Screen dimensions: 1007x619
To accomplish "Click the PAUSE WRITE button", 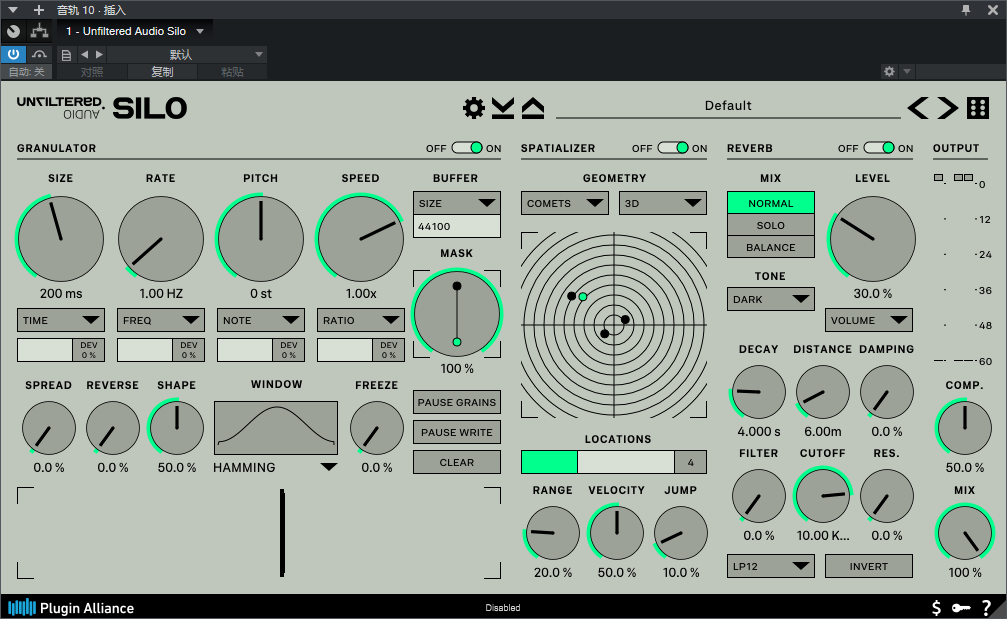I will click(457, 432).
